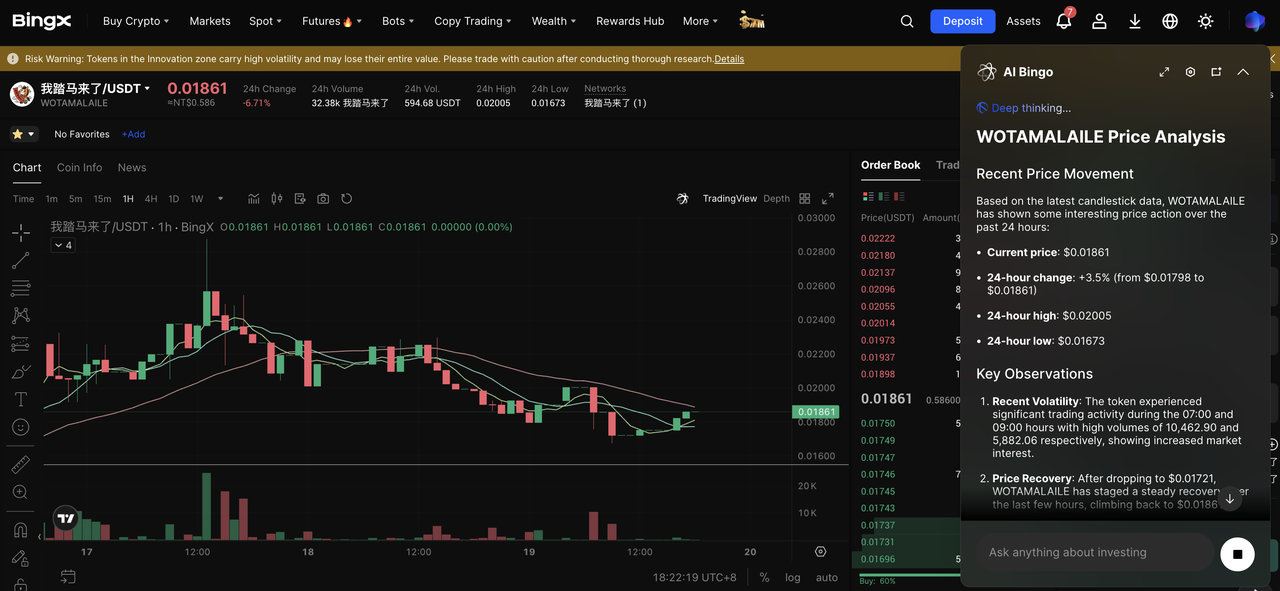
Task: Stop the AI response generation
Action: tap(1237, 554)
